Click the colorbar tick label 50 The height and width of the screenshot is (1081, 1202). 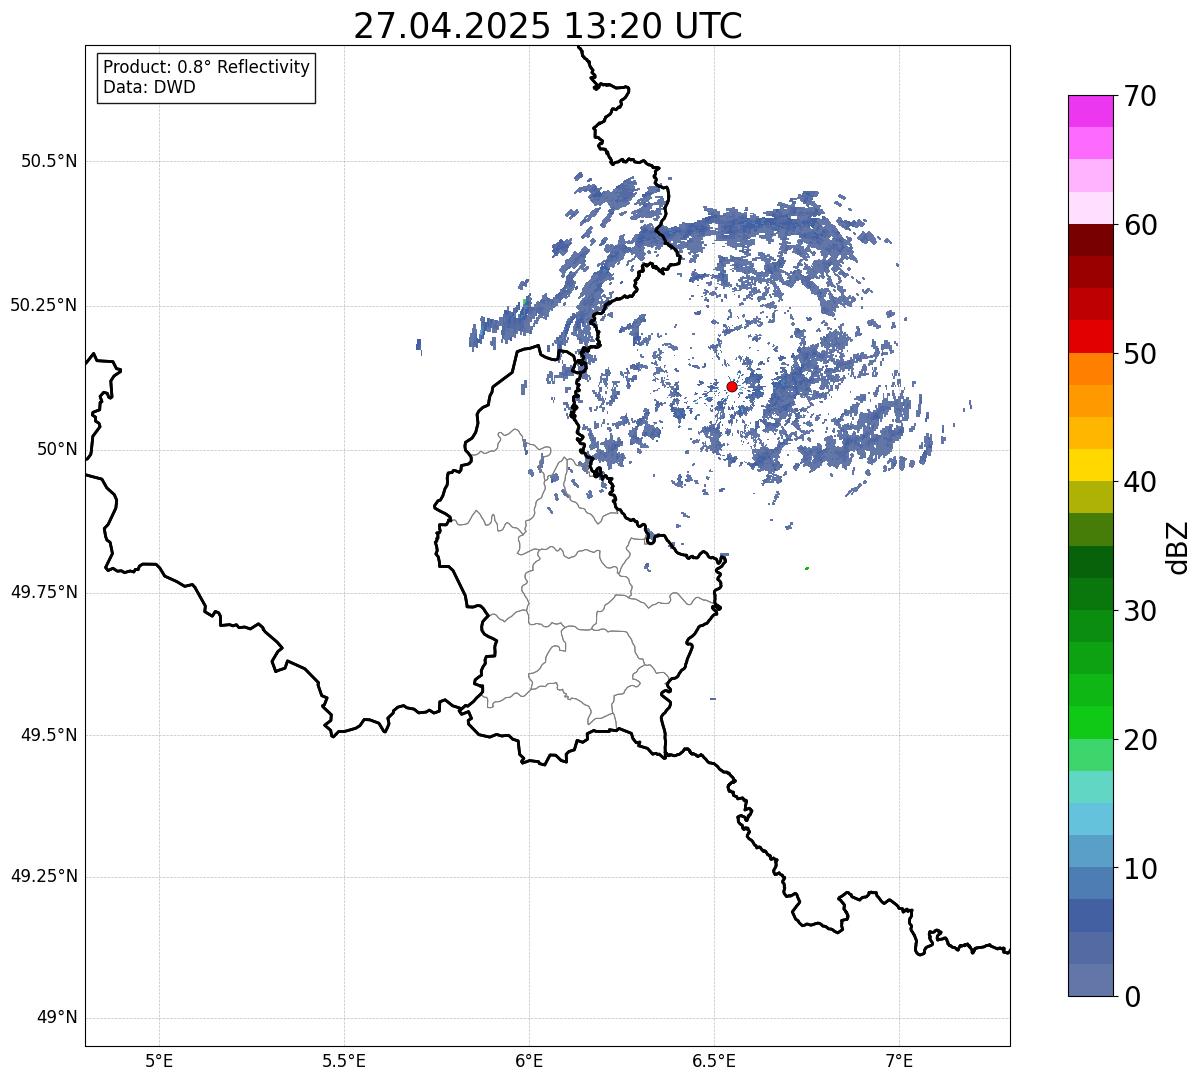tap(1140, 354)
